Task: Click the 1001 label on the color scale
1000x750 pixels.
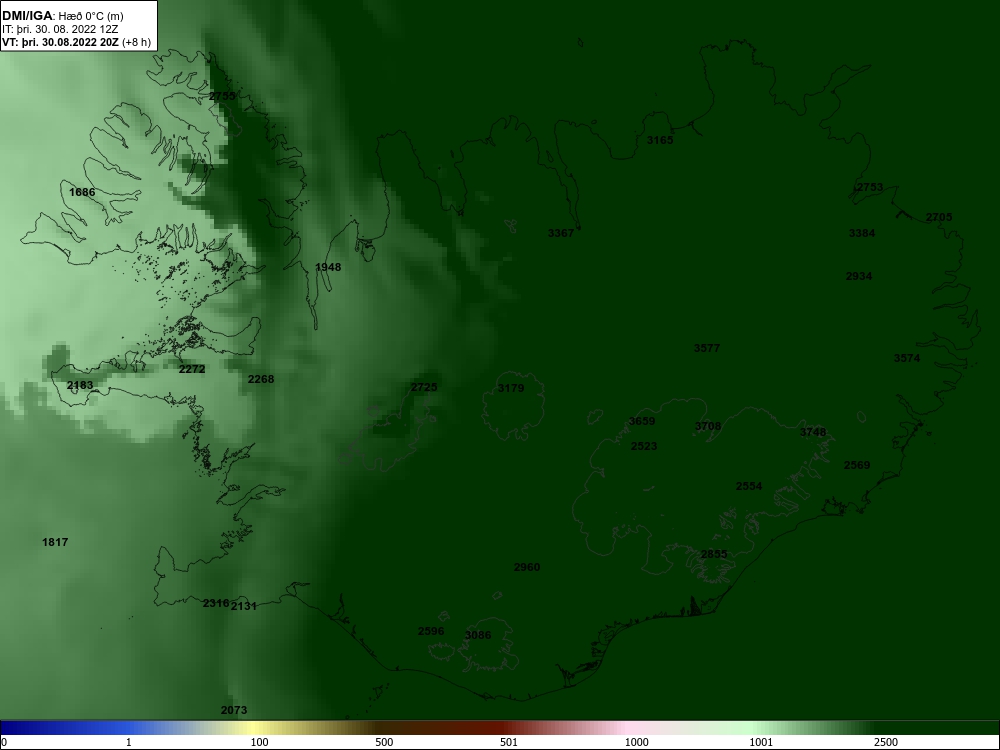Action: point(761,742)
